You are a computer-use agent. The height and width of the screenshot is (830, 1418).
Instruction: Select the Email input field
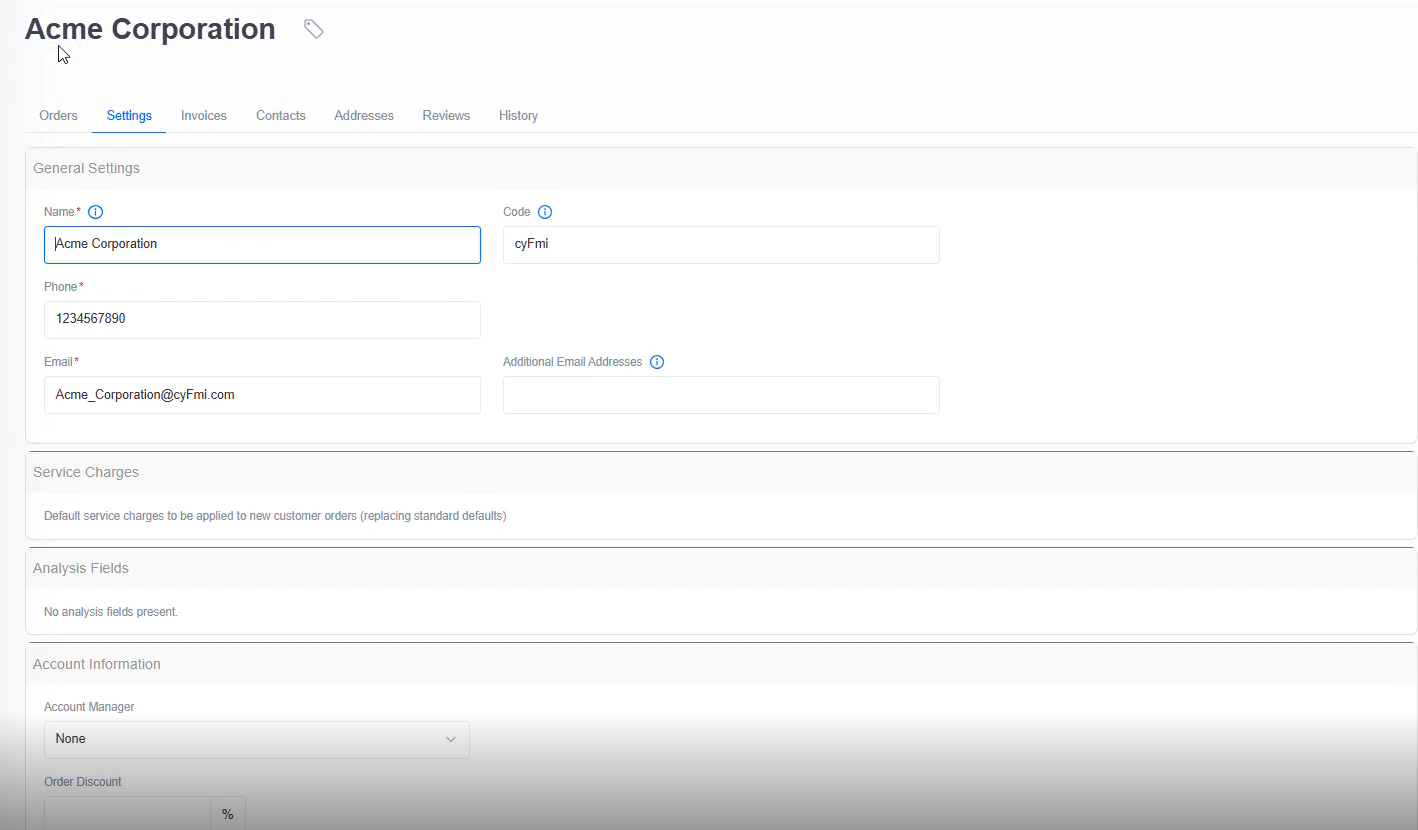click(262, 394)
